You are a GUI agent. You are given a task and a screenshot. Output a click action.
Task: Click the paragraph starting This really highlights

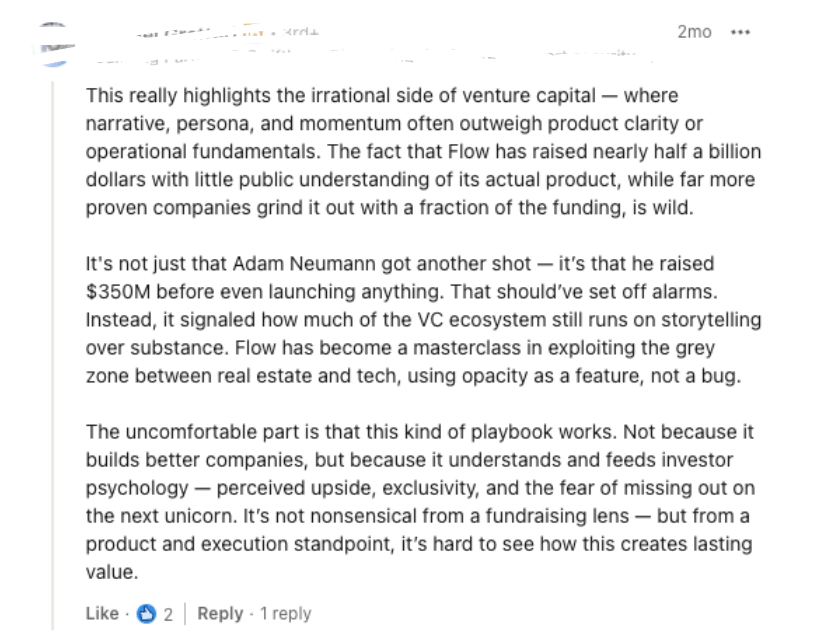(423, 152)
